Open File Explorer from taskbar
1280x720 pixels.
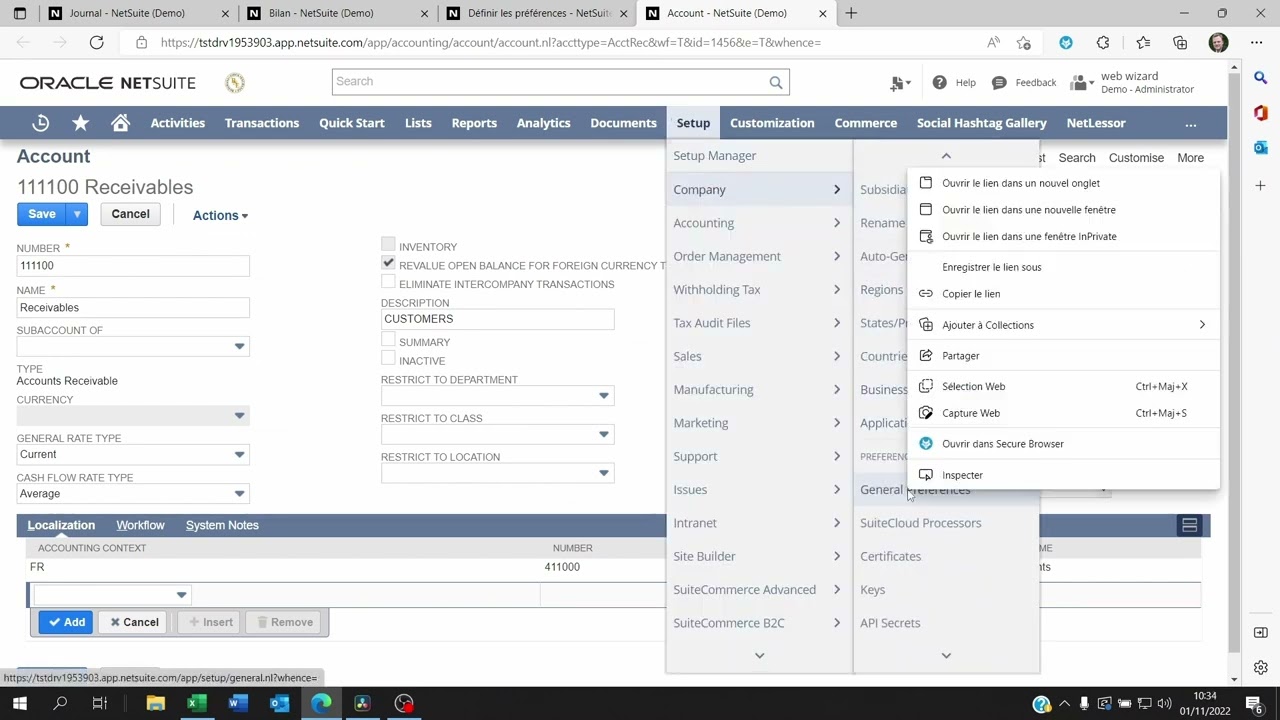click(155, 703)
